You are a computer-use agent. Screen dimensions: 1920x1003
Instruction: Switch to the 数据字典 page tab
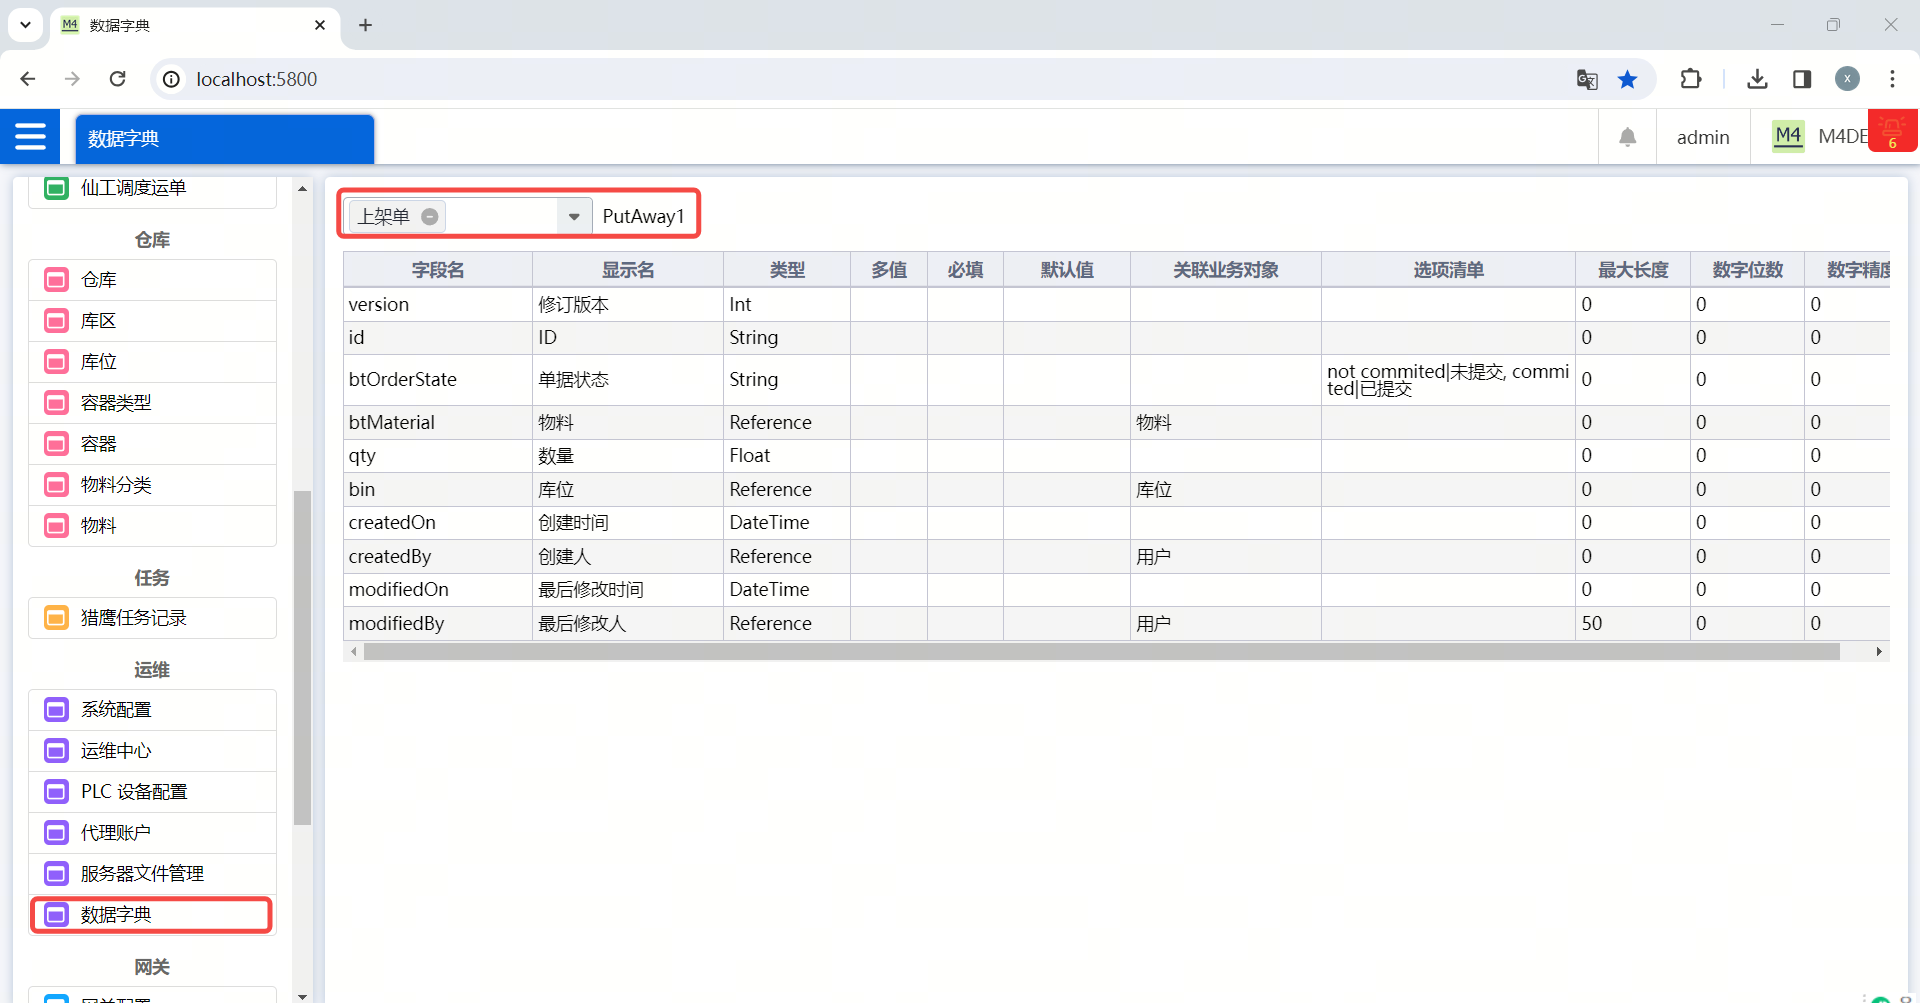[225, 139]
